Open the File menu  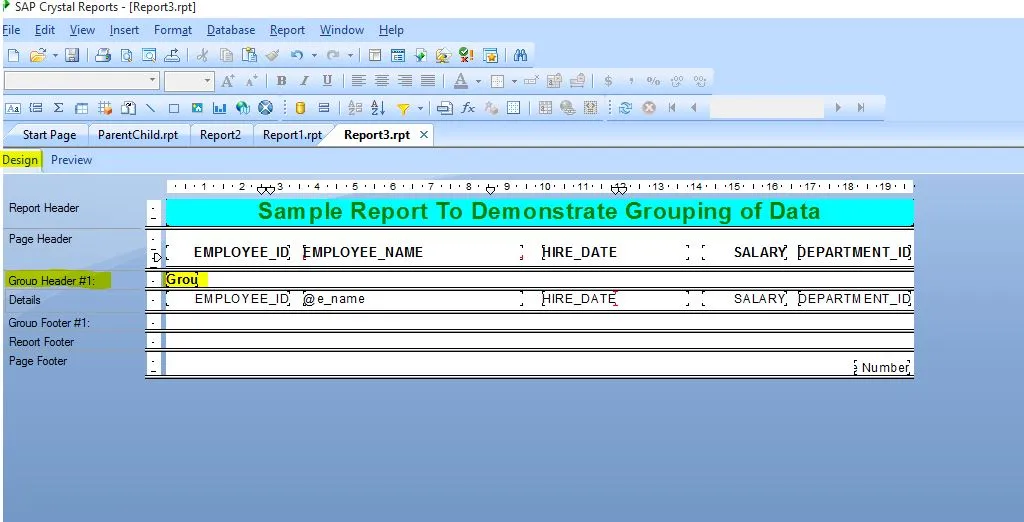point(11,30)
